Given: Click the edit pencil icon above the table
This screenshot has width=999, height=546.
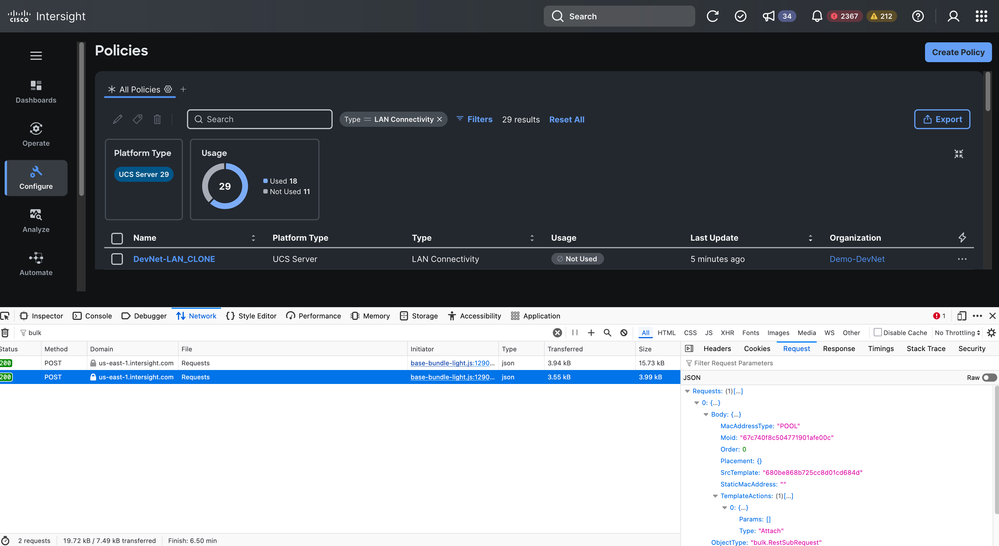Looking at the screenshot, I should pos(118,119).
